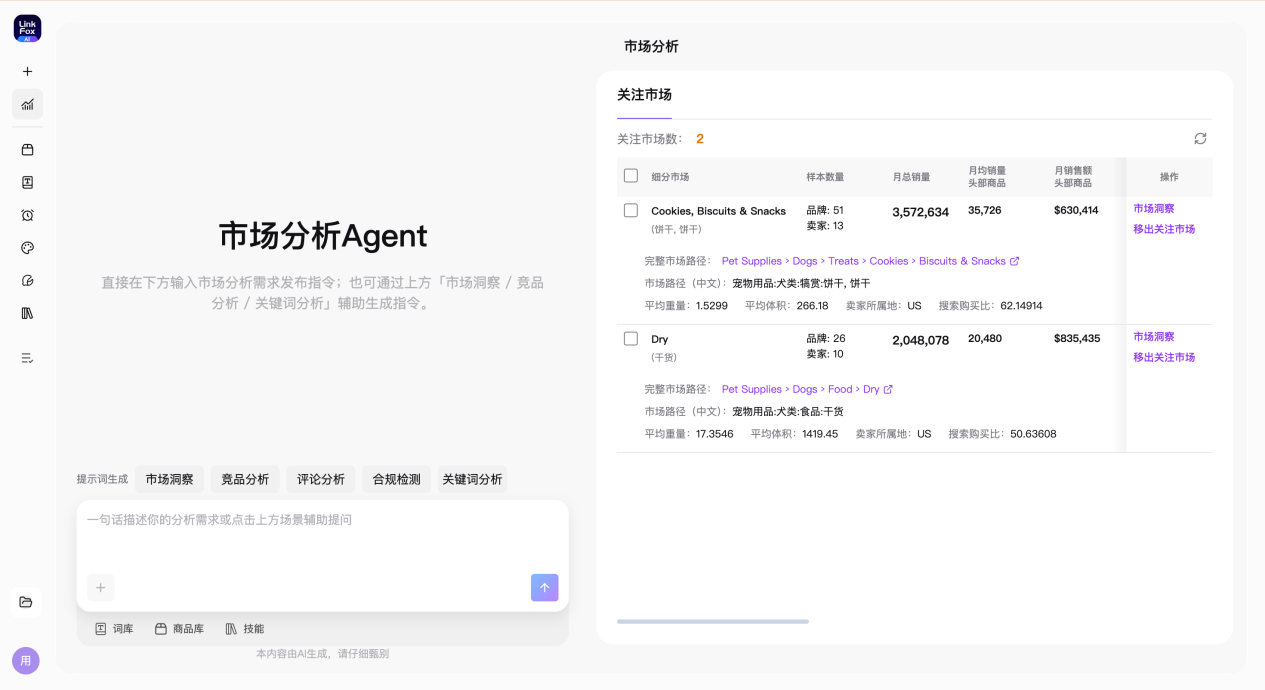
Task: Open the folder icon near sidebar bottom
Action: [26, 601]
